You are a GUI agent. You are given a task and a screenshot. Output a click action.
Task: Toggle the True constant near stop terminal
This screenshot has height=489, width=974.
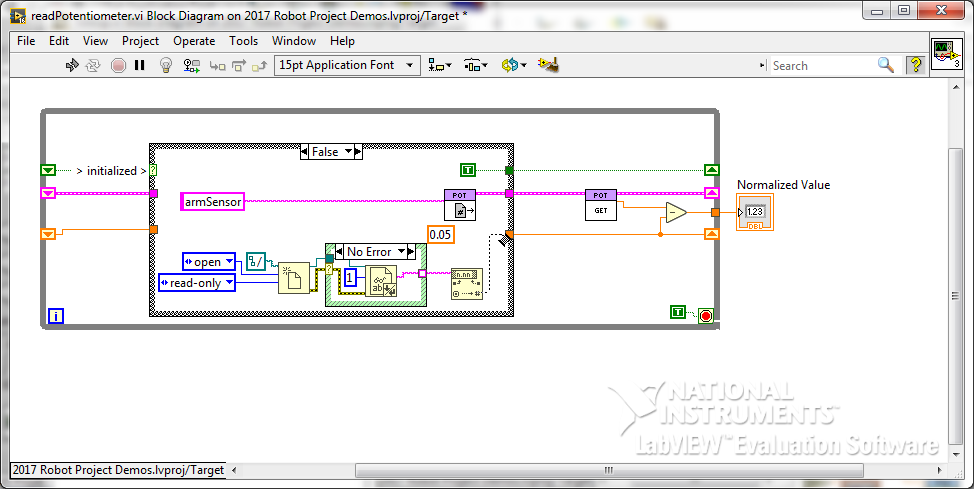point(679,313)
